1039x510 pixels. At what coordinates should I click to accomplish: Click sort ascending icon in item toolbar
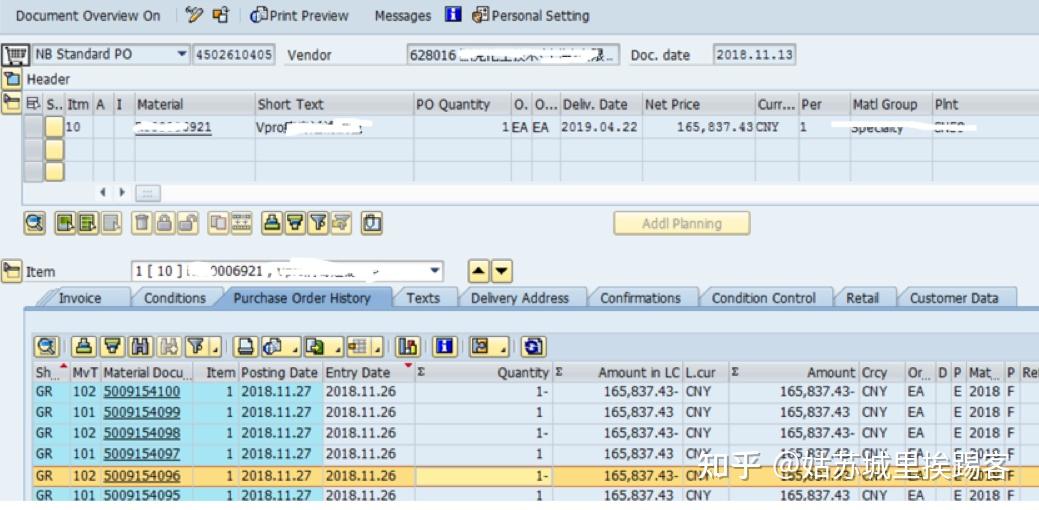pos(272,223)
